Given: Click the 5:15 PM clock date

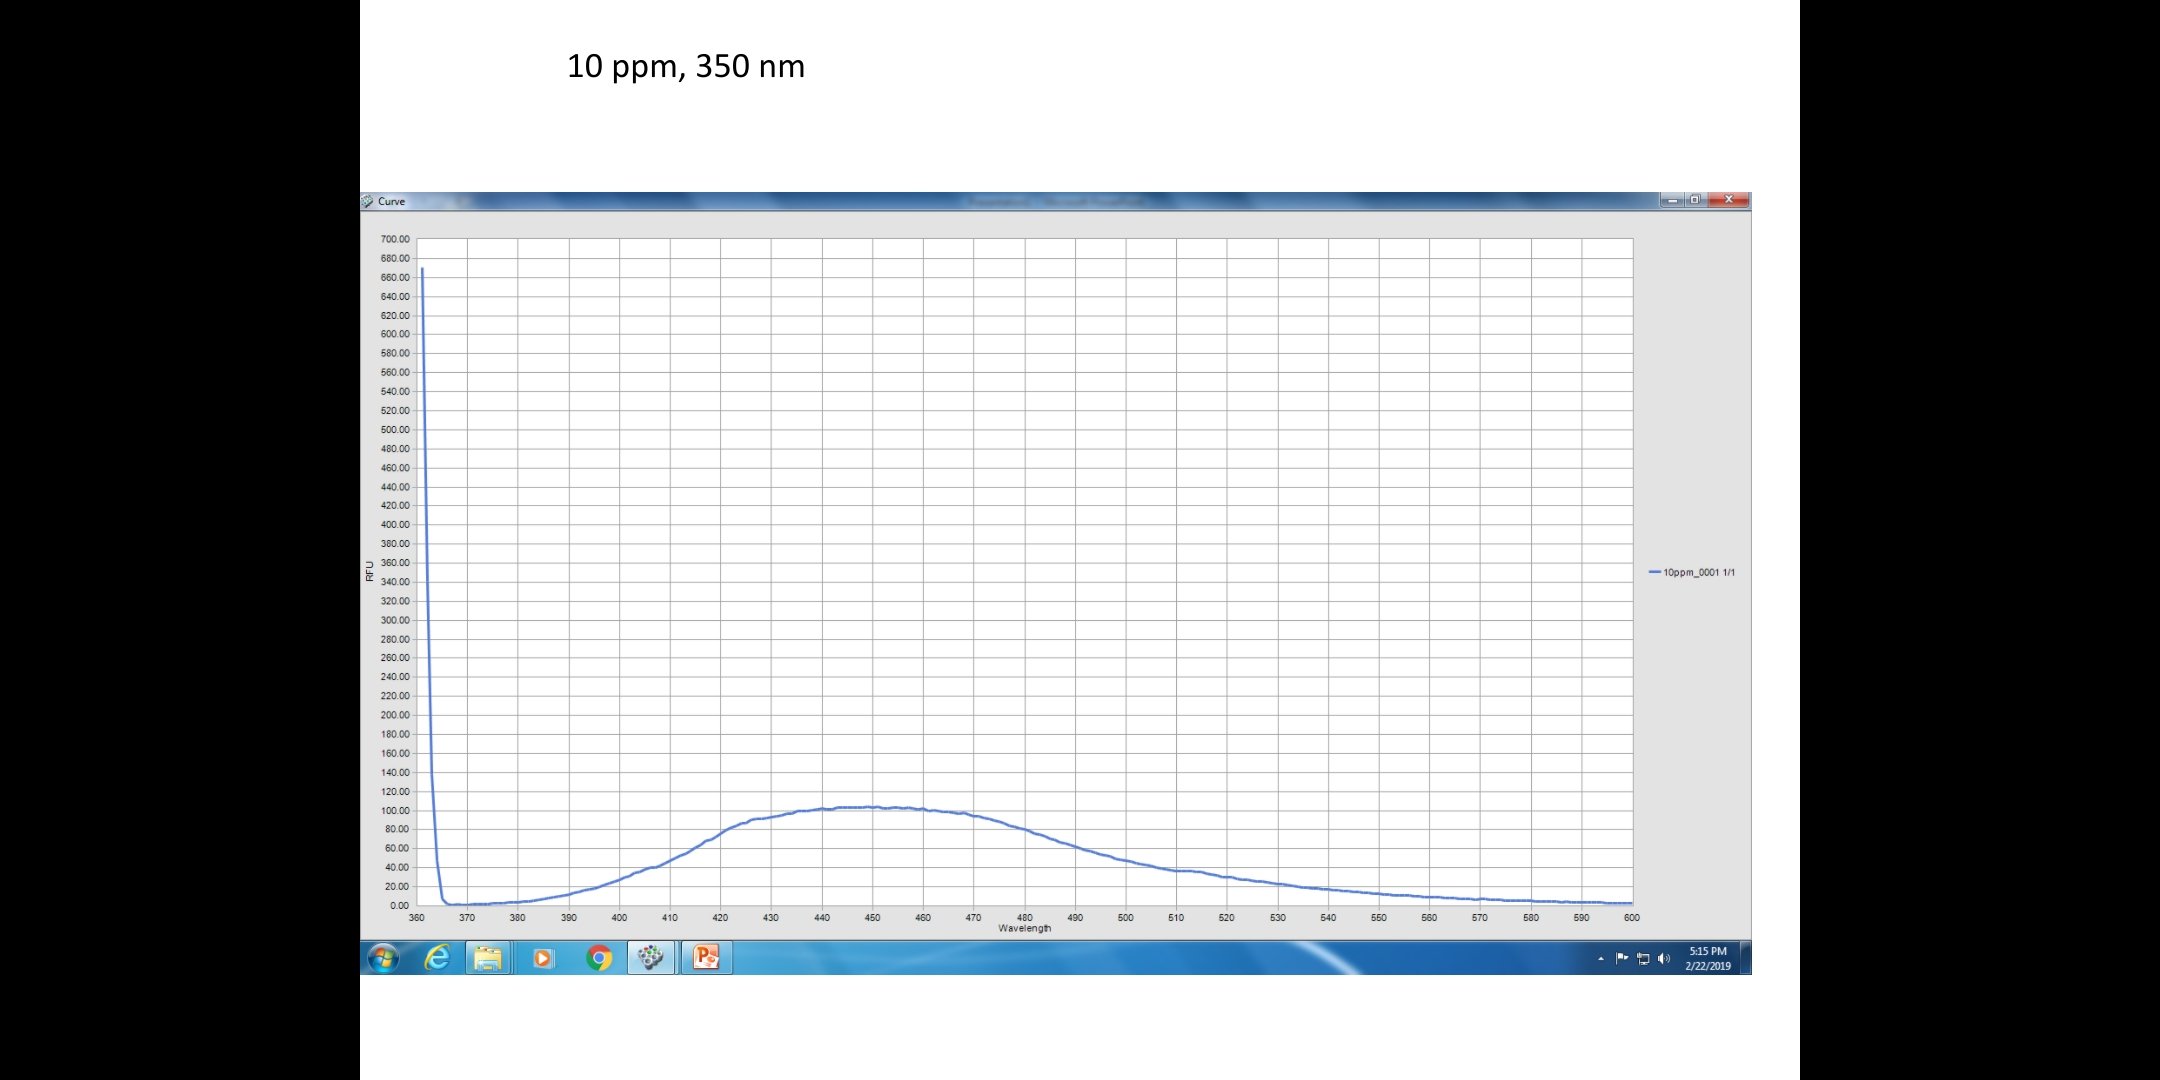Looking at the screenshot, I should 1707,958.
